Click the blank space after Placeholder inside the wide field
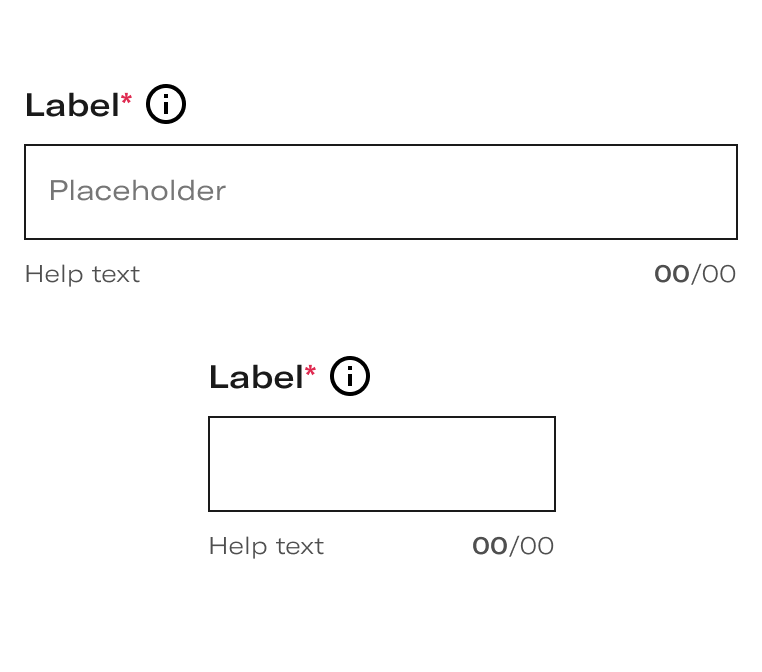This screenshot has width=762, height=672. coord(481,192)
